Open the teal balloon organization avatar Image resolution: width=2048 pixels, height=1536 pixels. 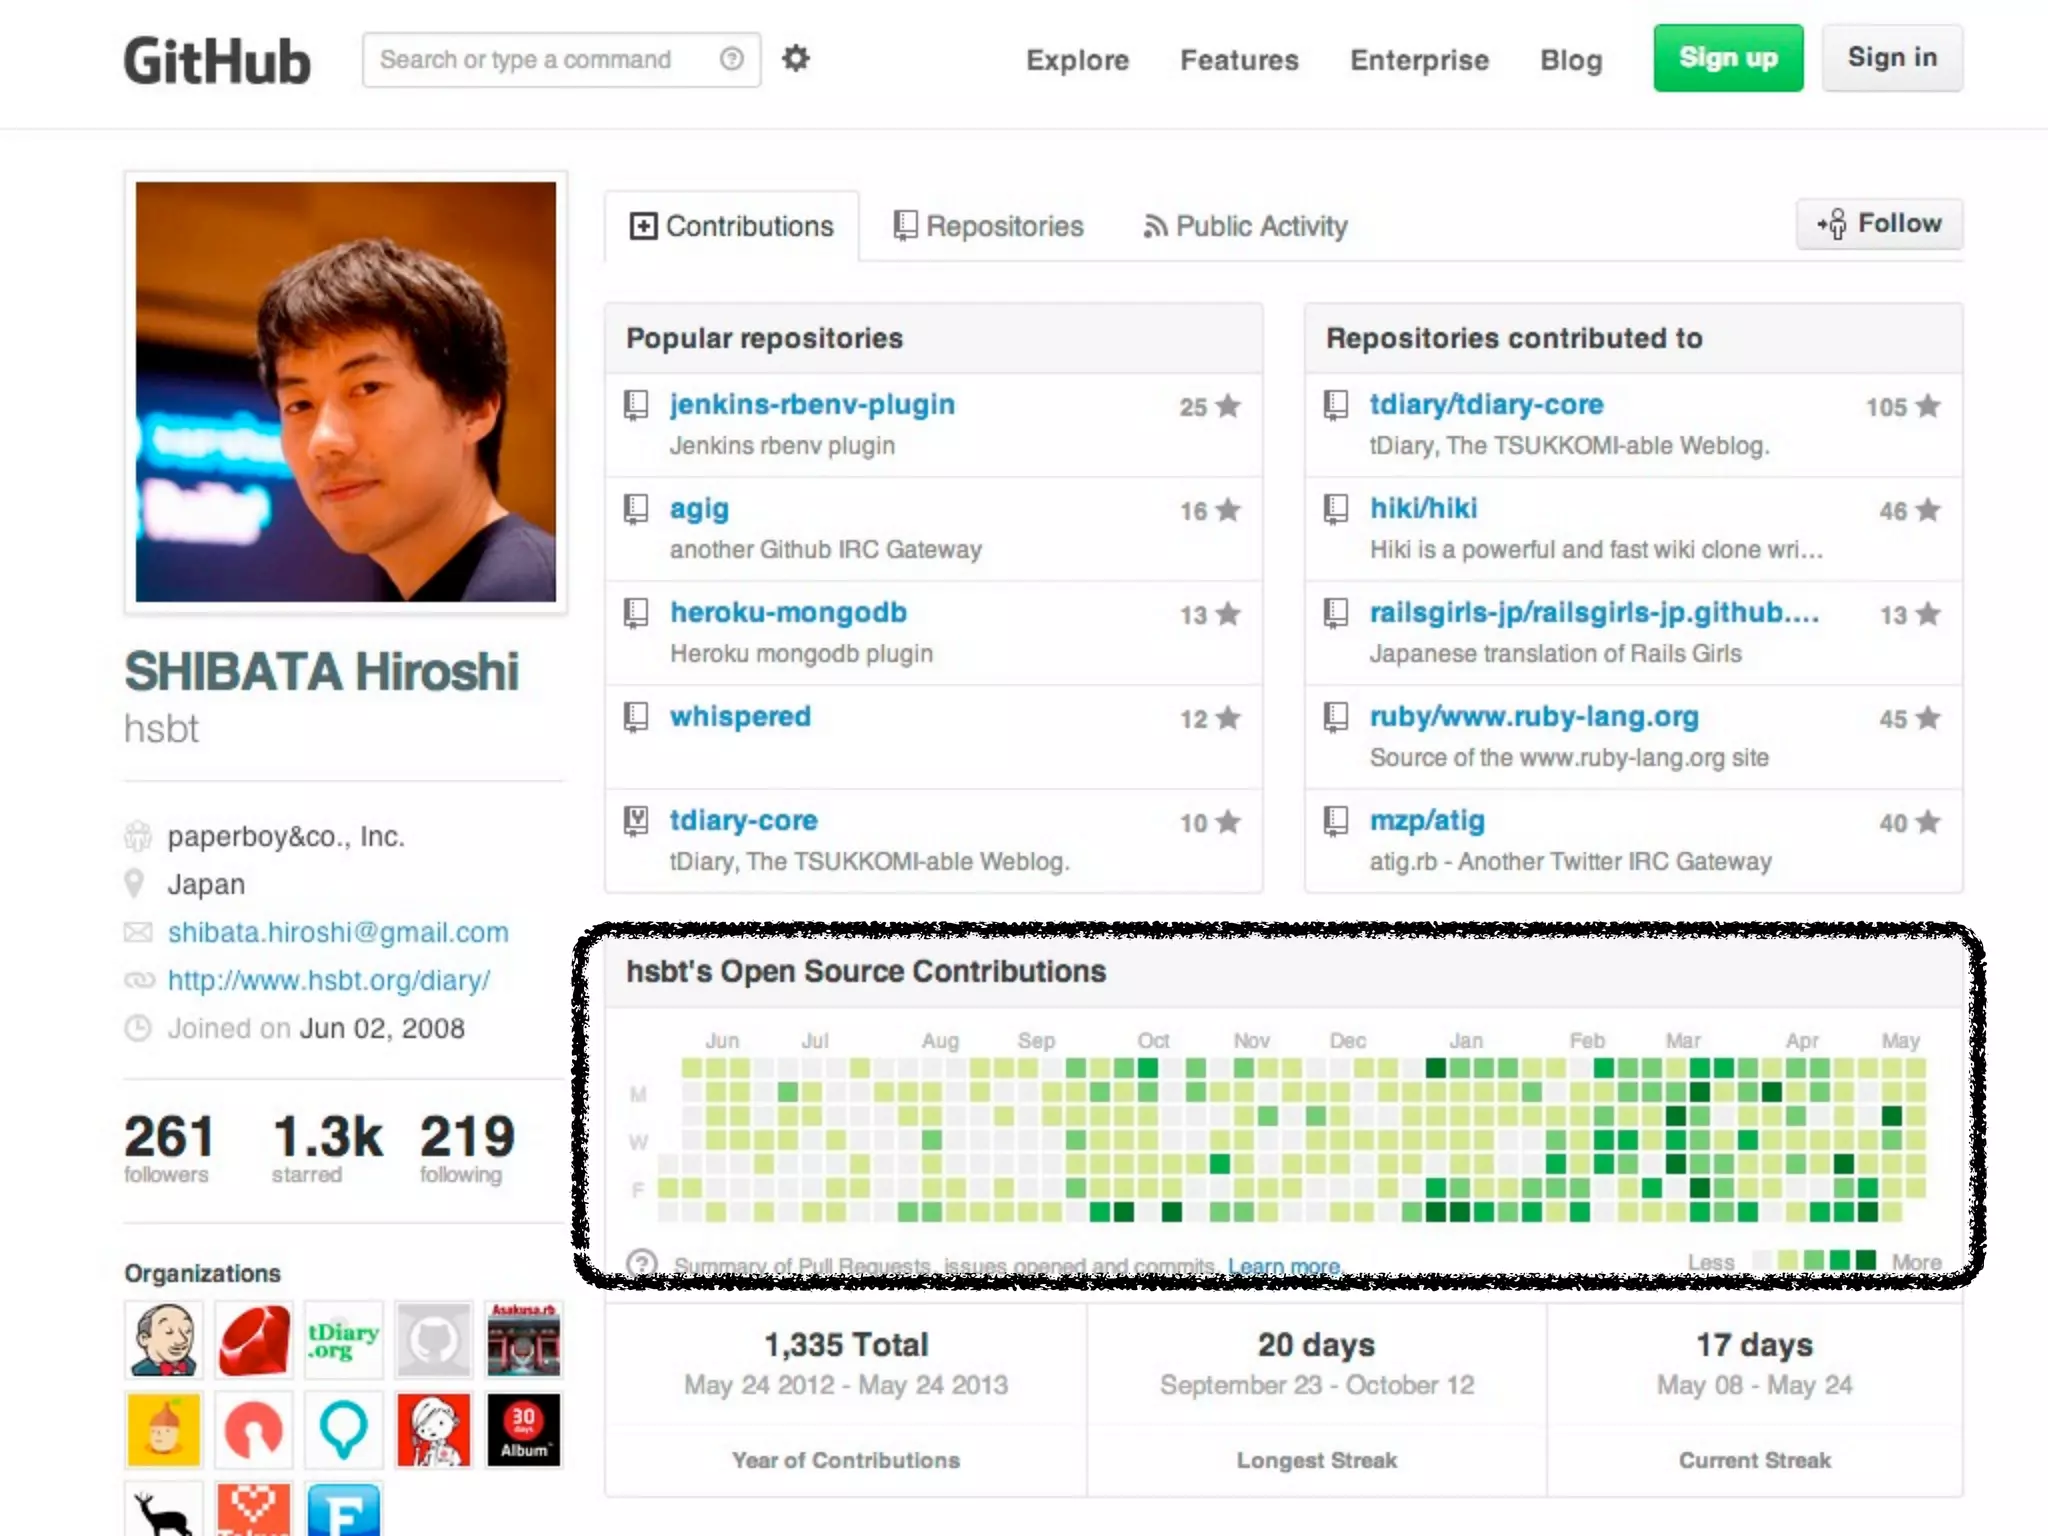pyautogui.click(x=344, y=1430)
